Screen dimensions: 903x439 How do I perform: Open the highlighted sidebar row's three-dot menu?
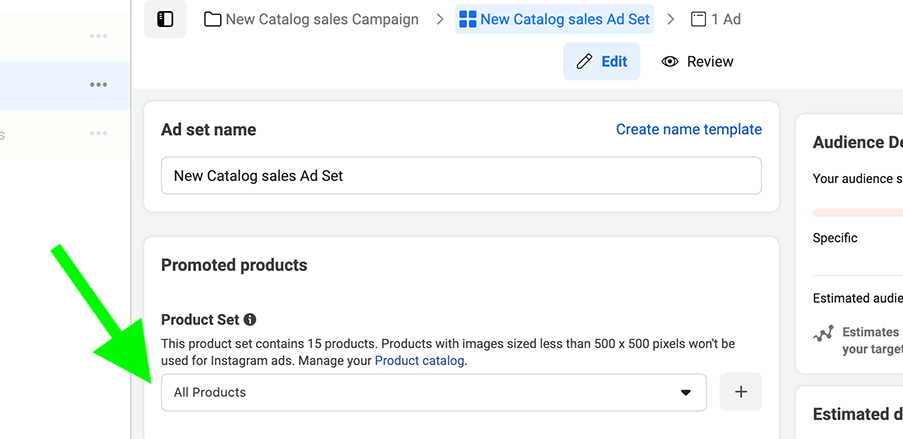[x=98, y=85]
